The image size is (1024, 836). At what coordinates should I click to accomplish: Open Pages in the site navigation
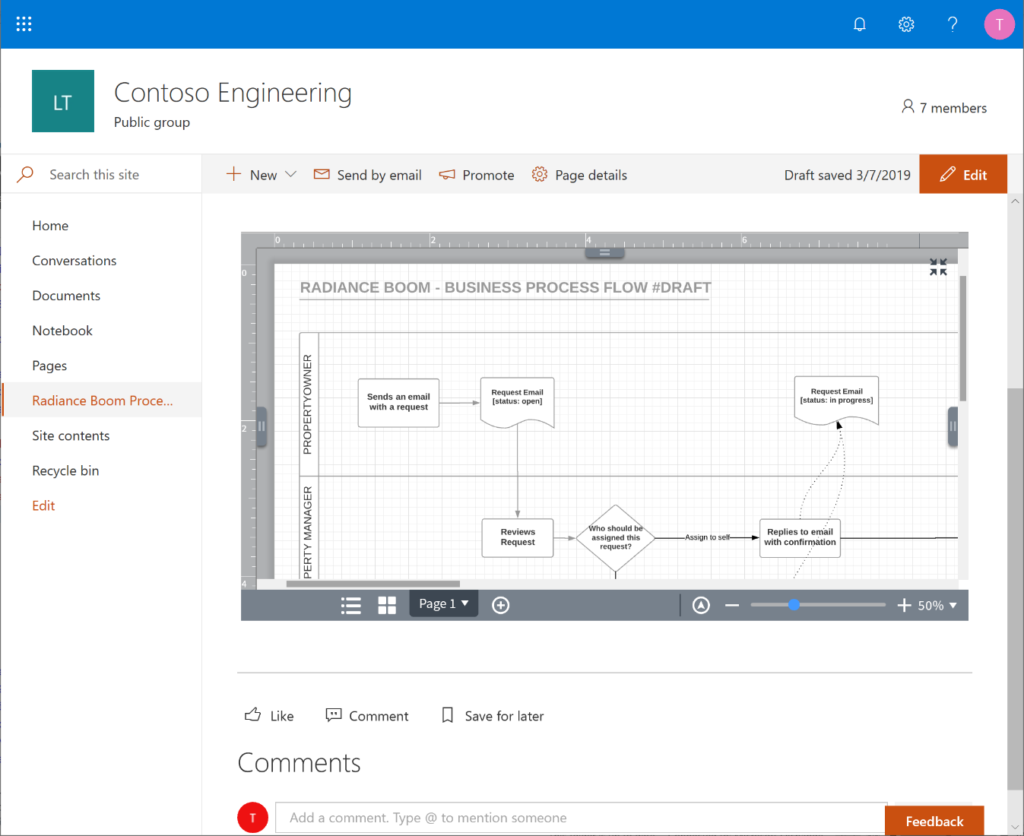point(50,366)
